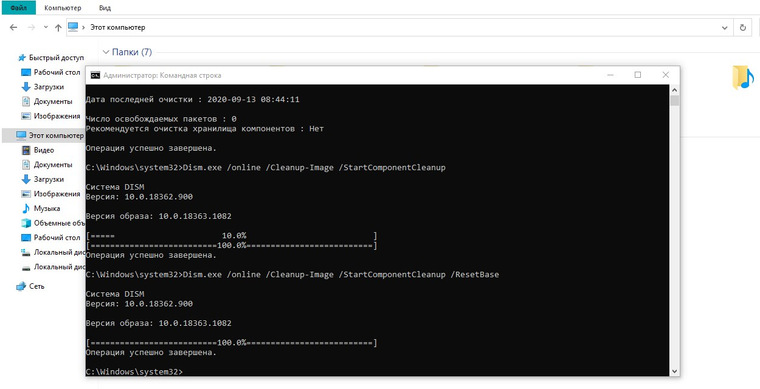Click the up-one-level arrow icon

58,28
